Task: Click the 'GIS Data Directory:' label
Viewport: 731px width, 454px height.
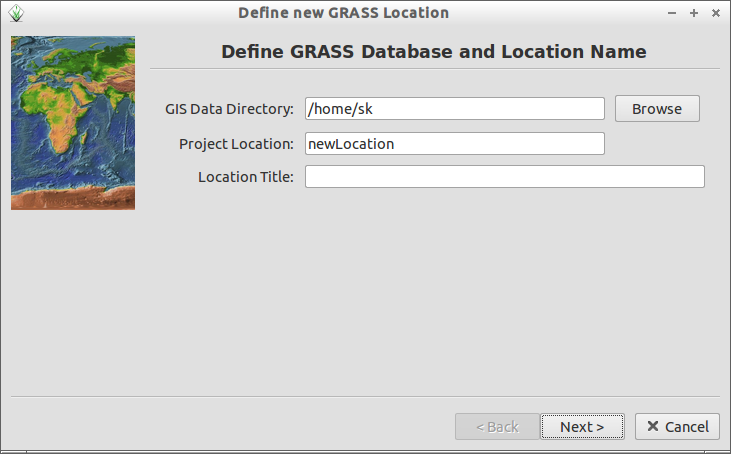Action: (x=229, y=109)
